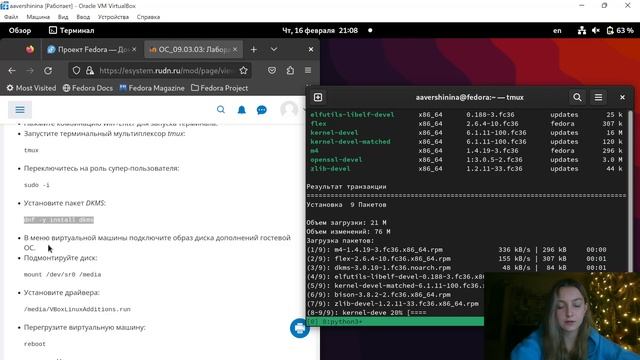
Task: Reload the current page
Action: coord(48,71)
